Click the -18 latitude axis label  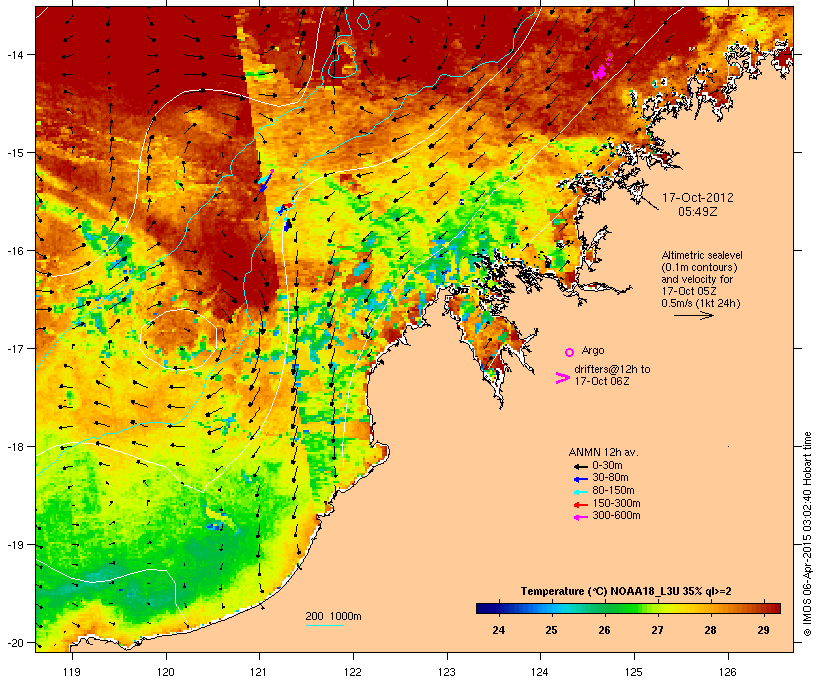[x=14, y=447]
